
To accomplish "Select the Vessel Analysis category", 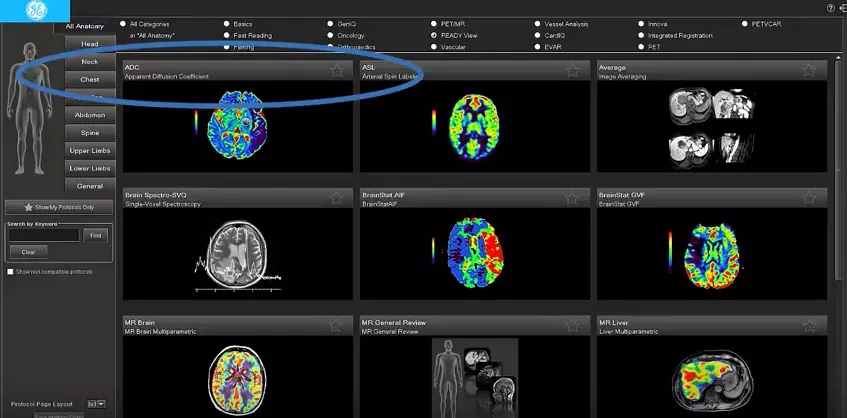I will coord(537,24).
